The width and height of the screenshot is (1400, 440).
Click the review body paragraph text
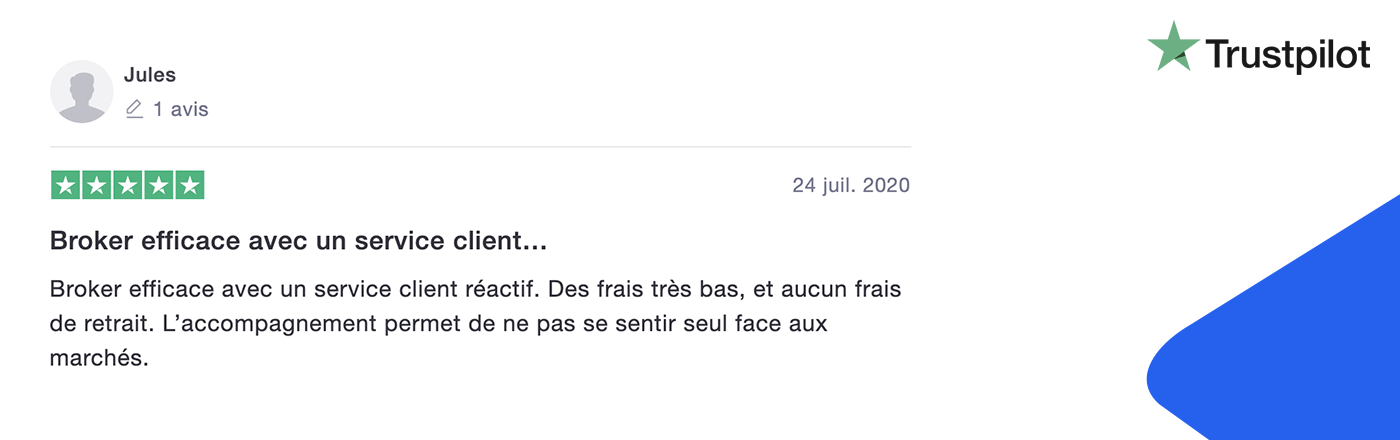(475, 324)
